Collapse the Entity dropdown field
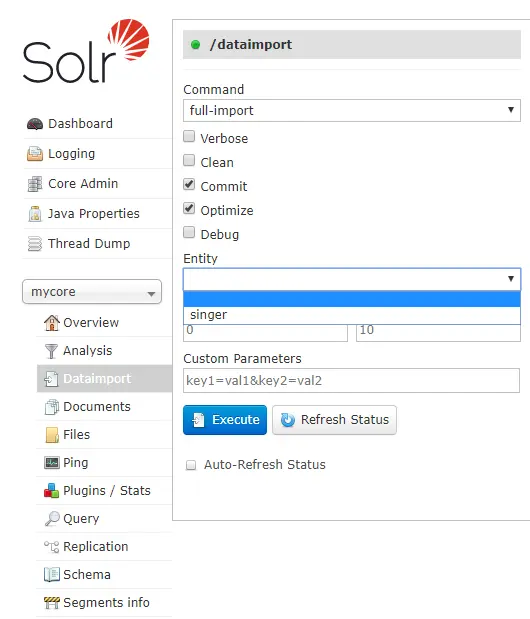 pyautogui.click(x=352, y=279)
